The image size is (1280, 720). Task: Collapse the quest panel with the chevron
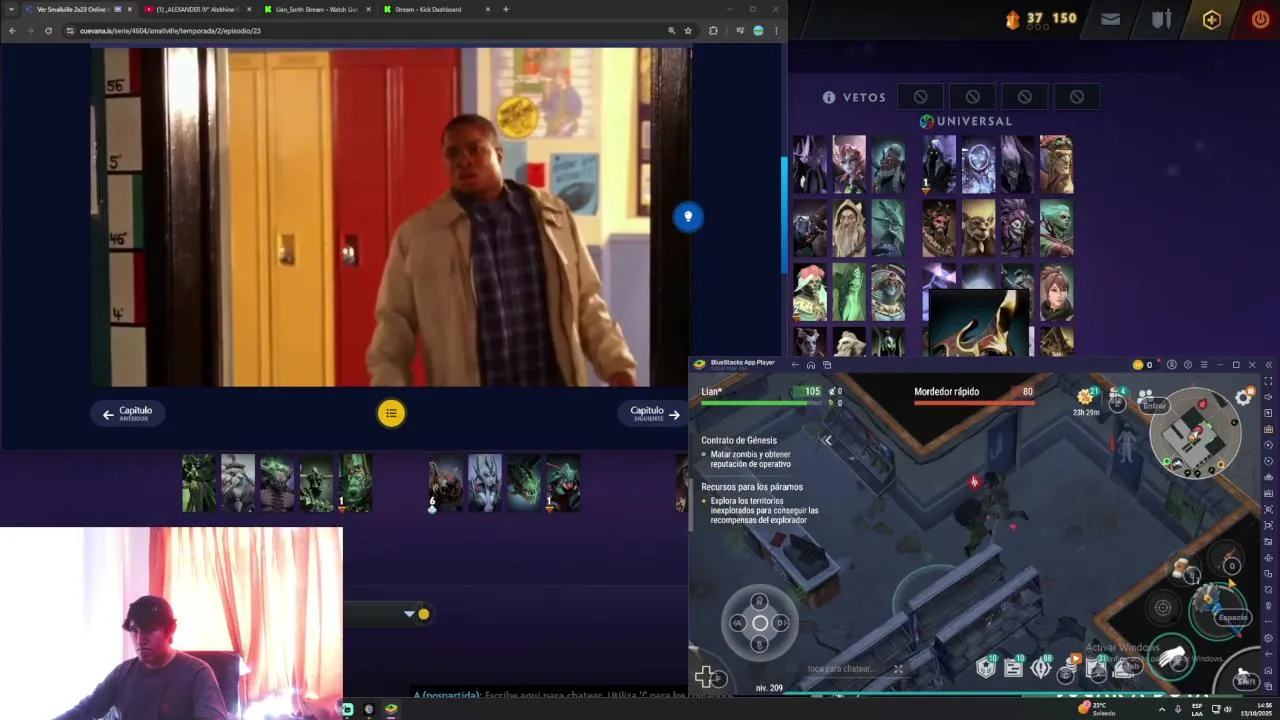(x=827, y=440)
